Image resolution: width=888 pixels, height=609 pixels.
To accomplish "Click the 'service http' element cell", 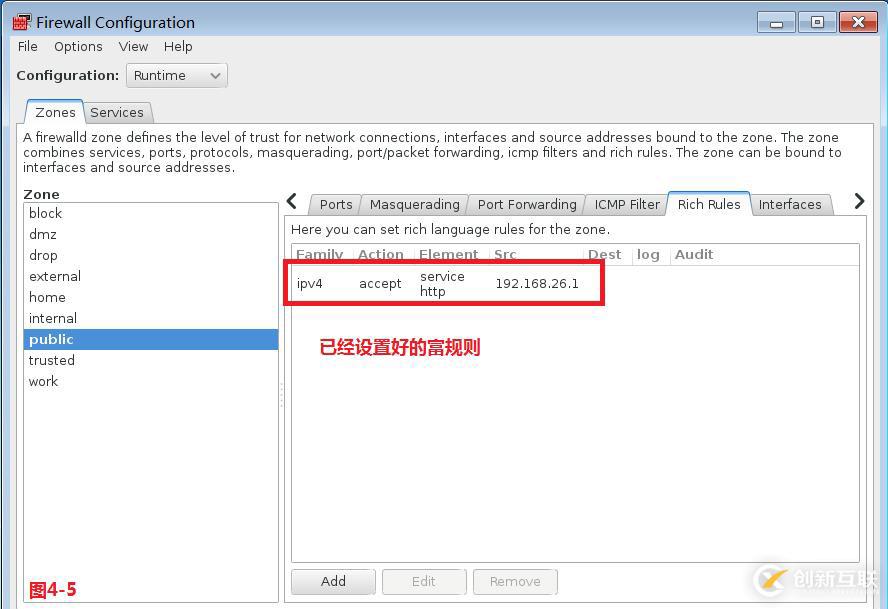I will [442, 283].
